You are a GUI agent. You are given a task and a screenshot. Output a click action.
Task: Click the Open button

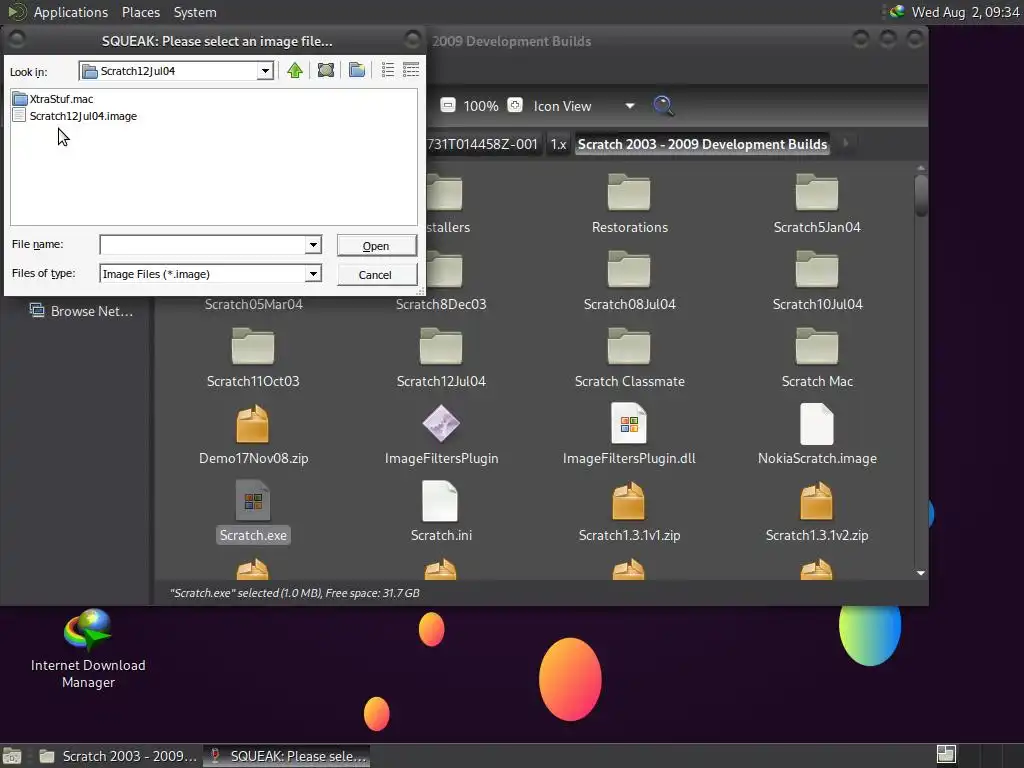click(x=376, y=246)
